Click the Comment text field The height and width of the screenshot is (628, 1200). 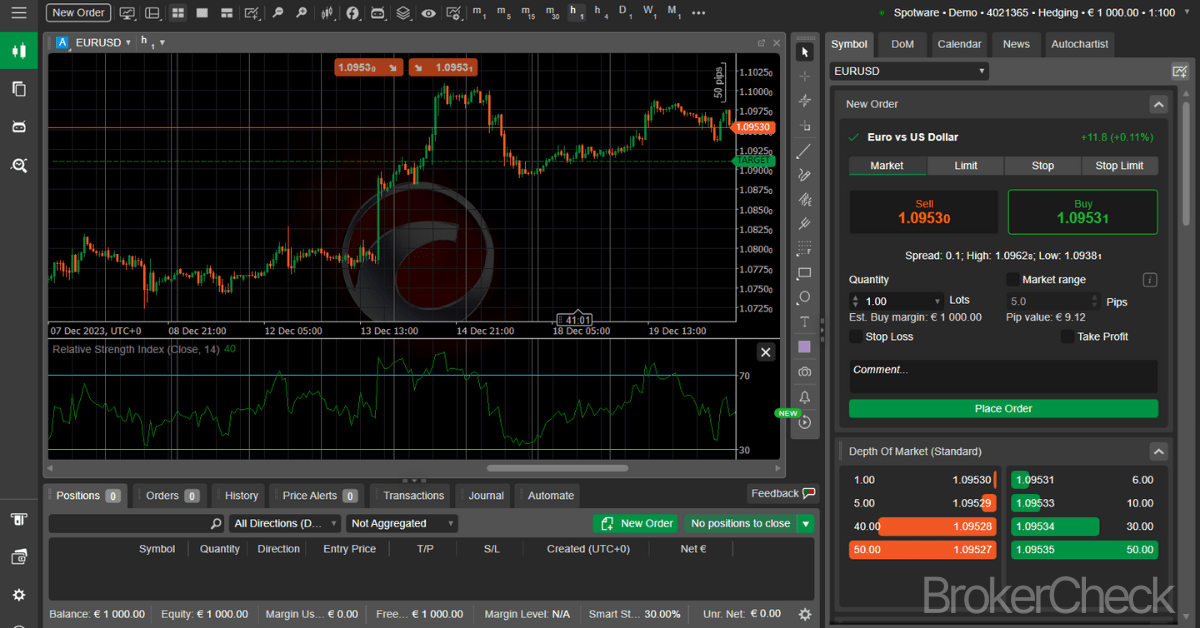click(x=1003, y=377)
